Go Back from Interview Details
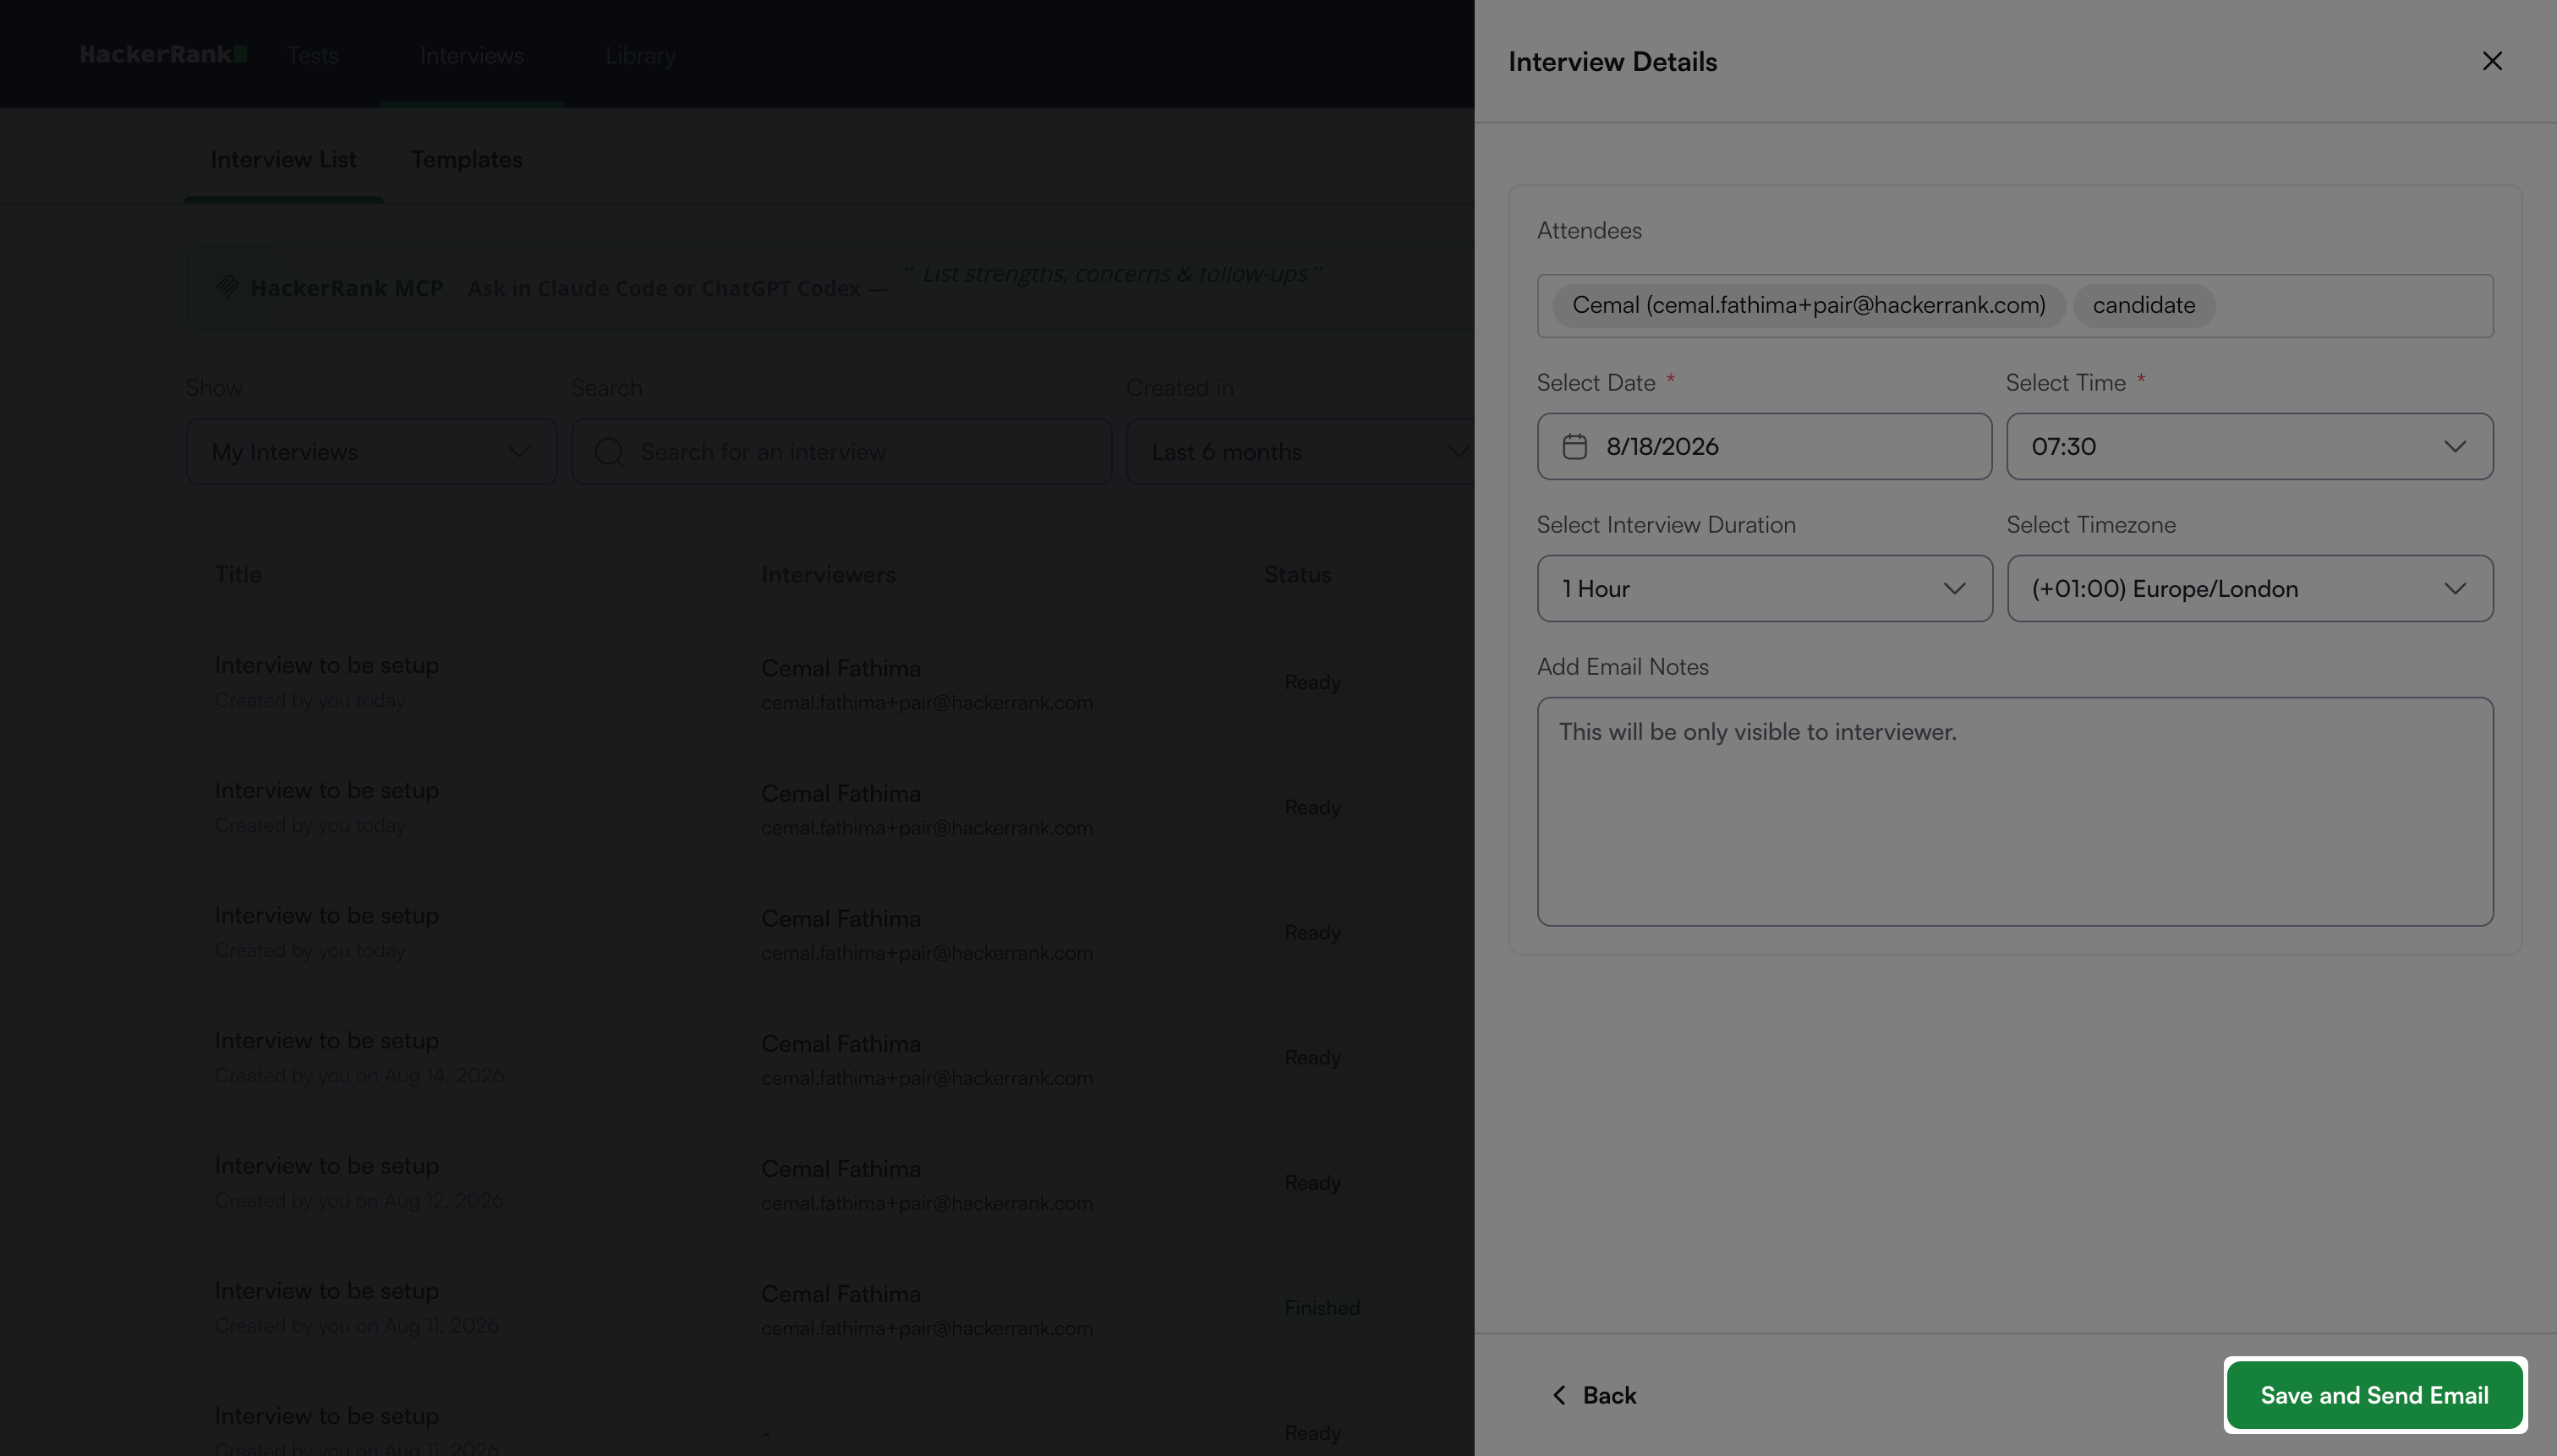 [1593, 1395]
